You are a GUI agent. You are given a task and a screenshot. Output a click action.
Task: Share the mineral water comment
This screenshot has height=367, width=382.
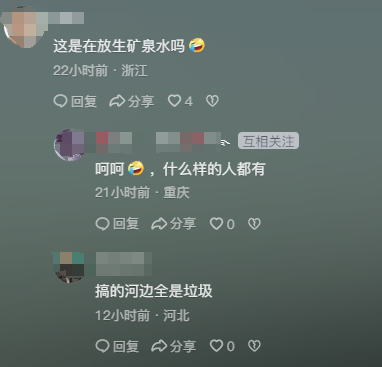point(132,101)
